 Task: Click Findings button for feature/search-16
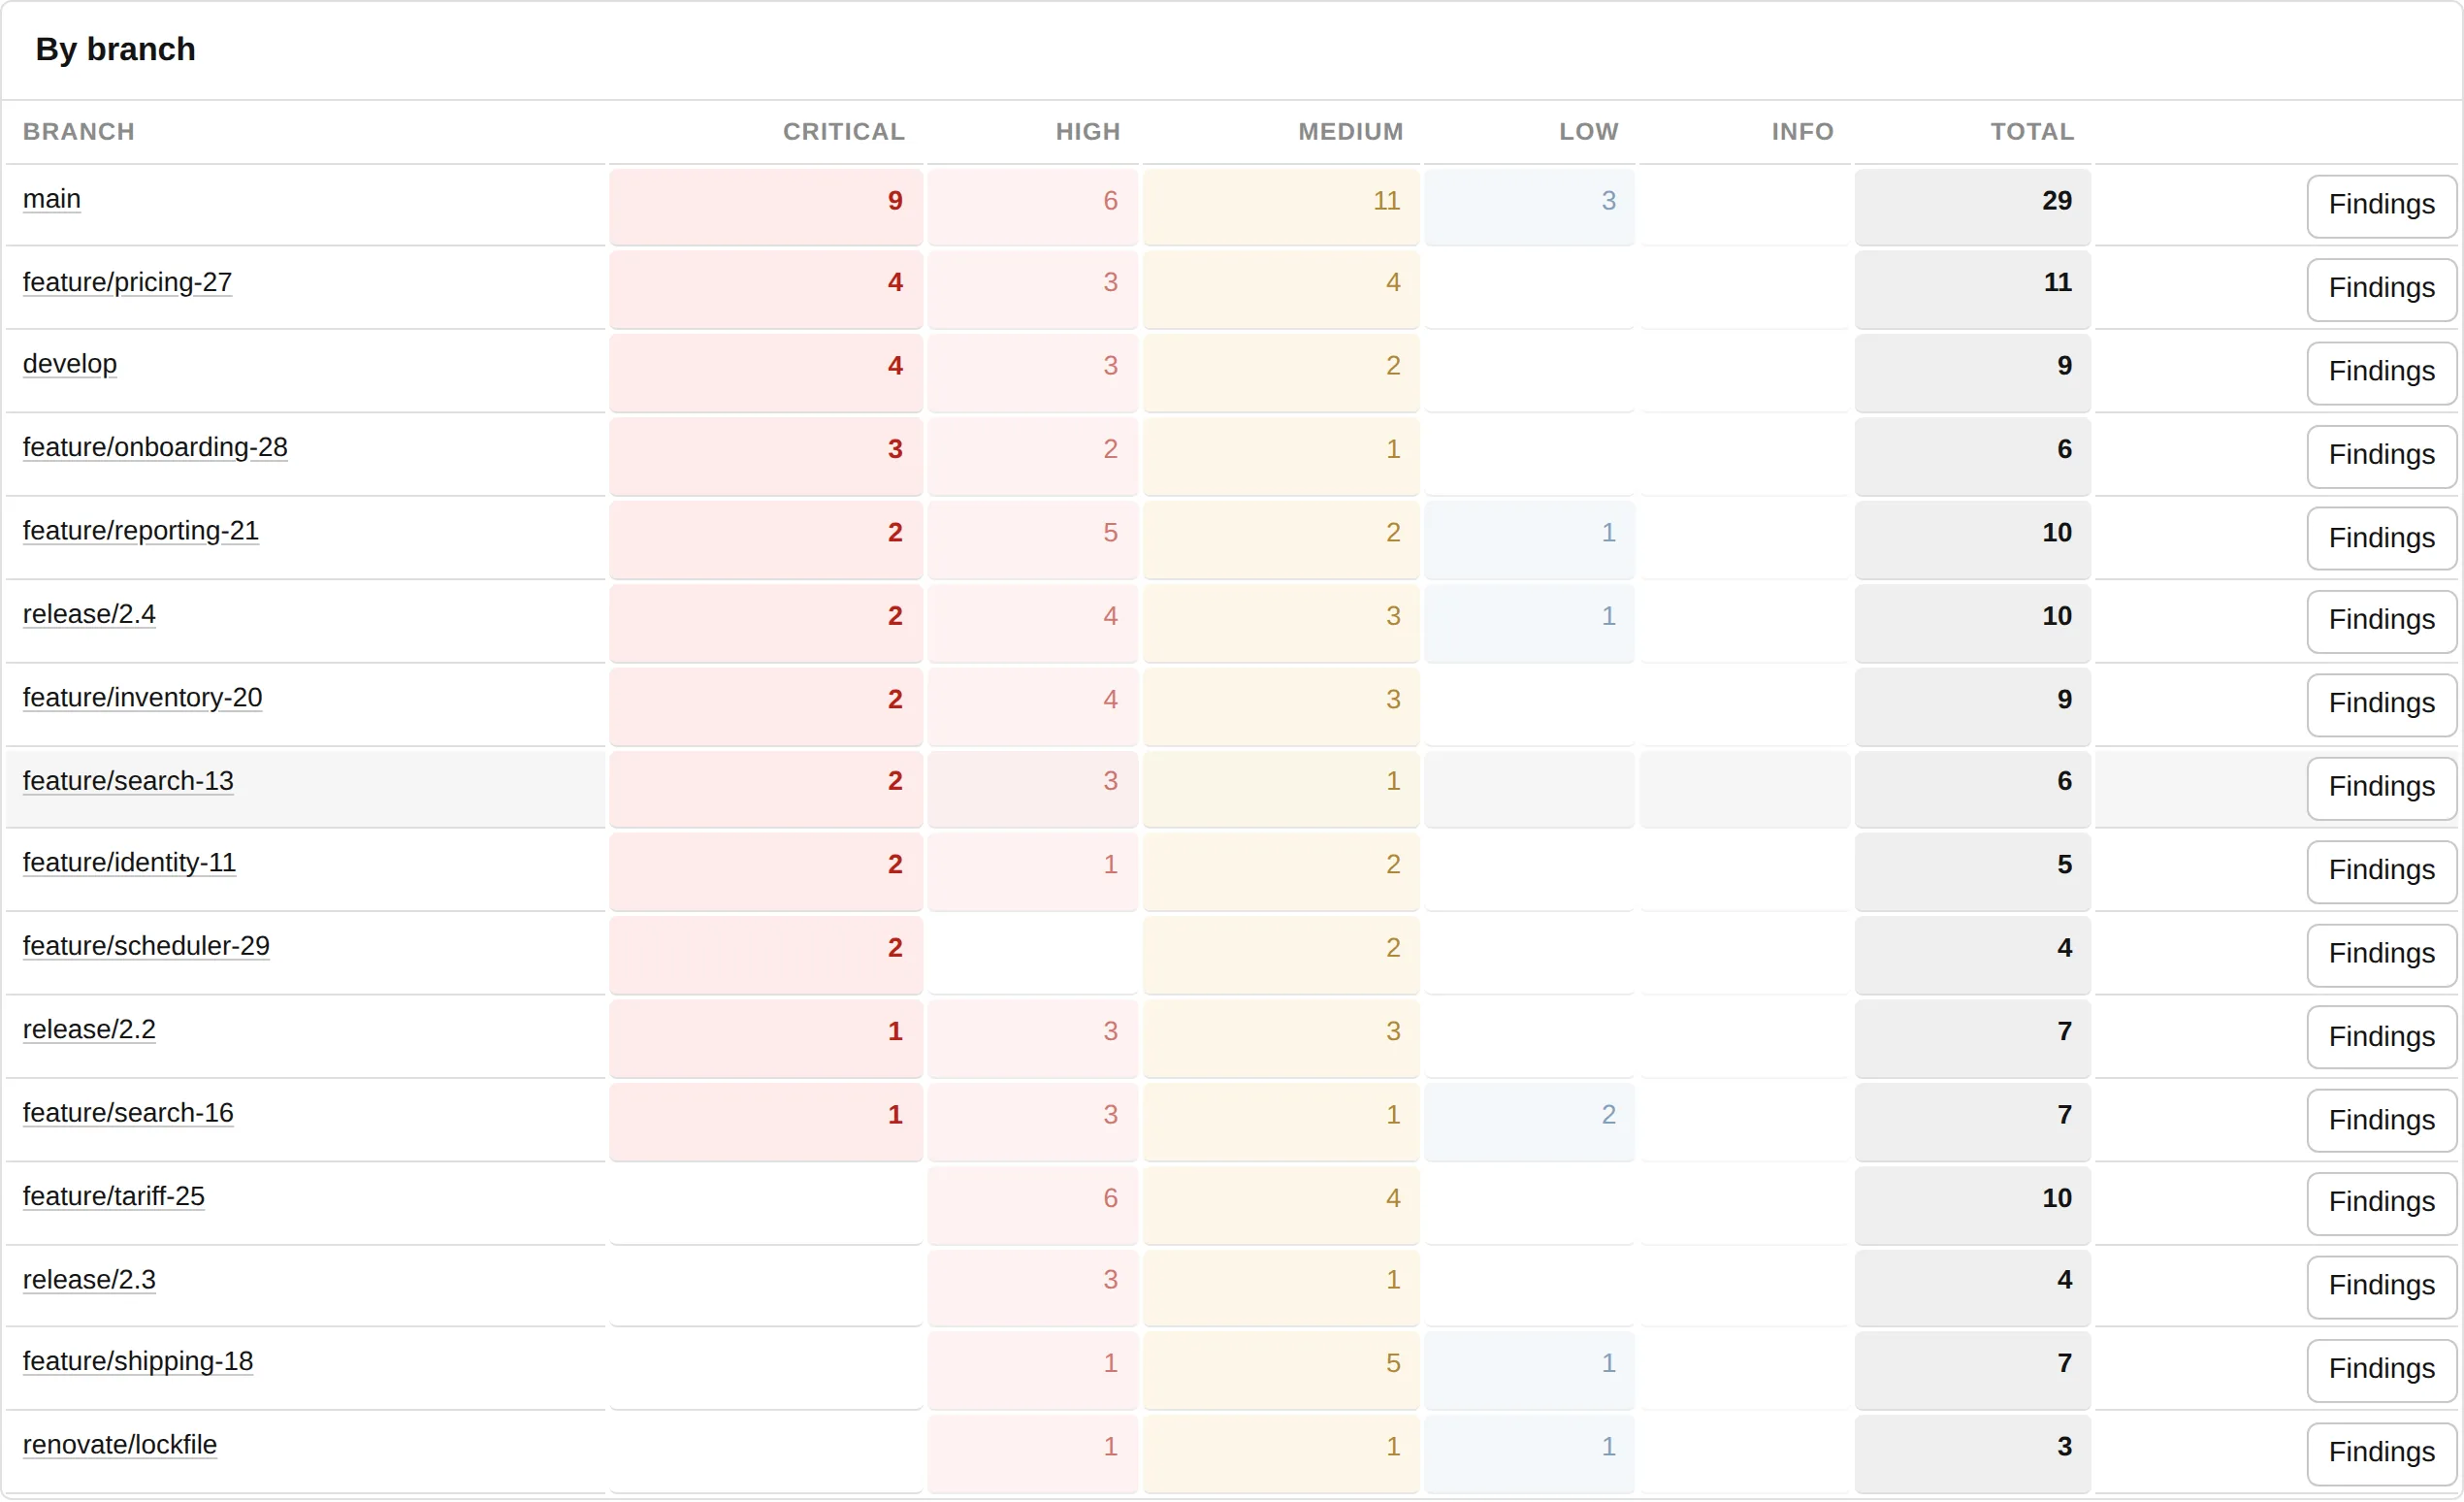pos(2382,1120)
